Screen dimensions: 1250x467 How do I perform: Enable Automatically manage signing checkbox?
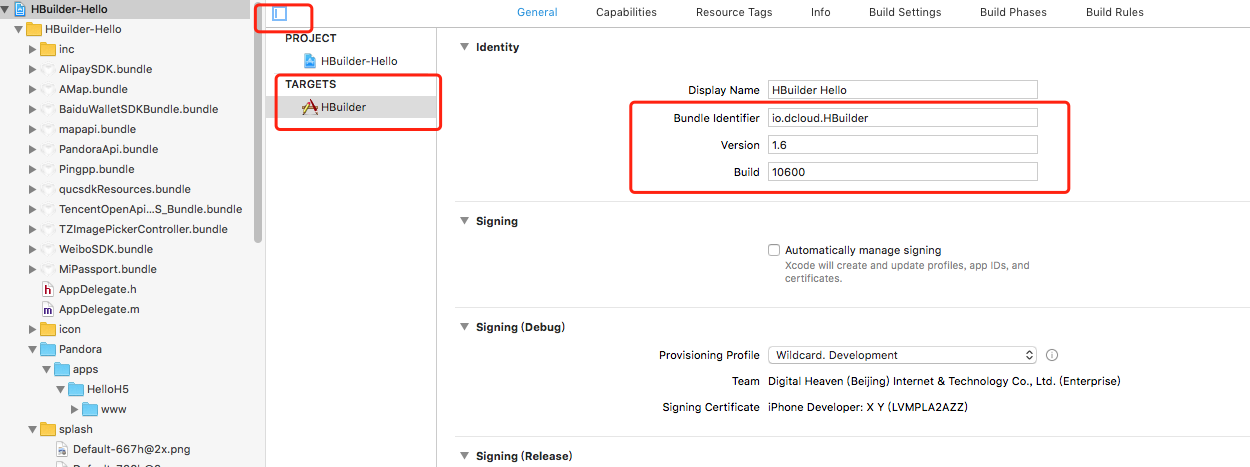point(774,250)
